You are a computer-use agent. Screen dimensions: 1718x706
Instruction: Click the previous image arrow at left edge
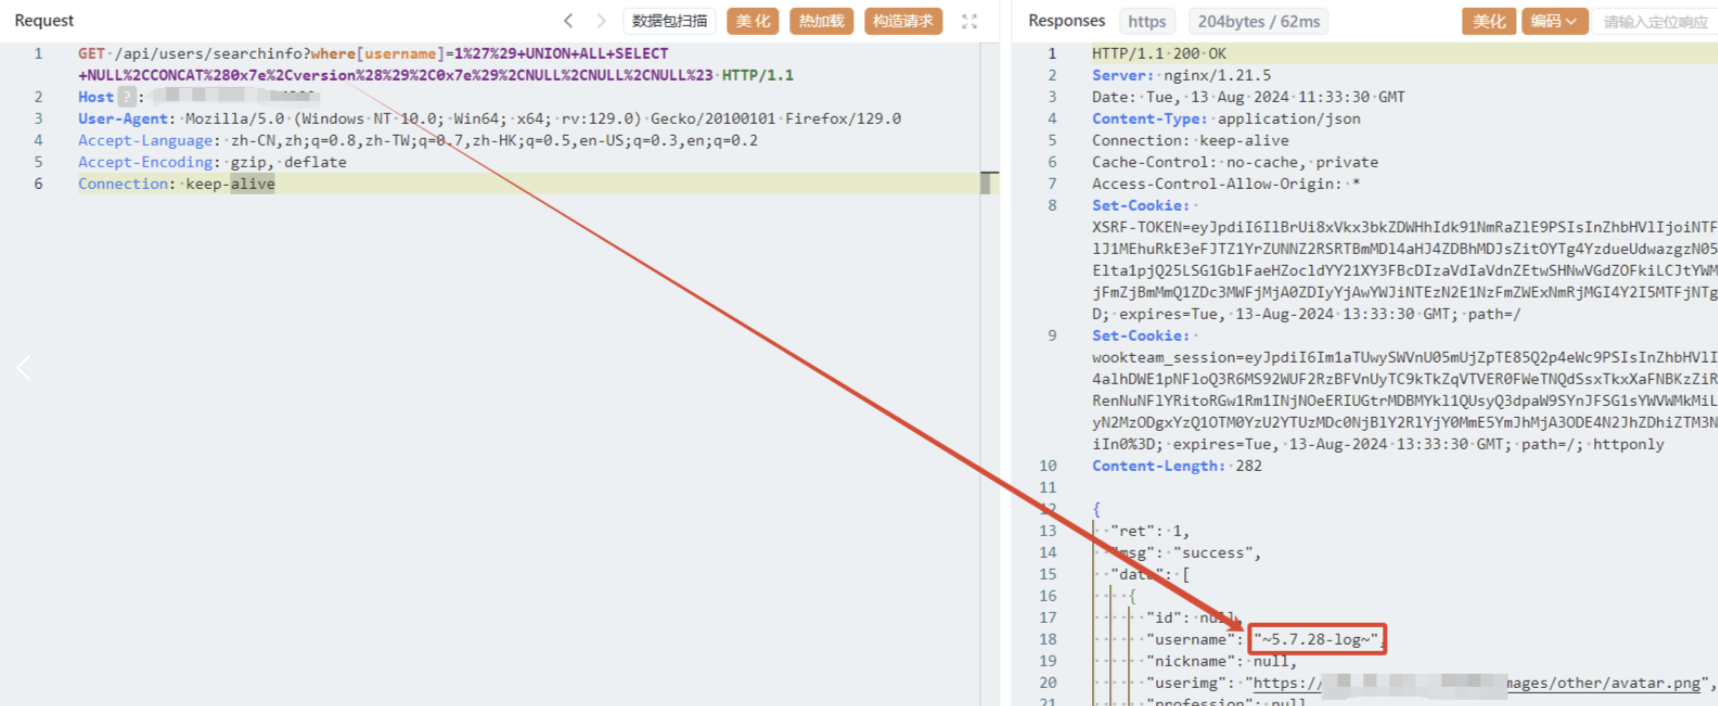click(24, 368)
